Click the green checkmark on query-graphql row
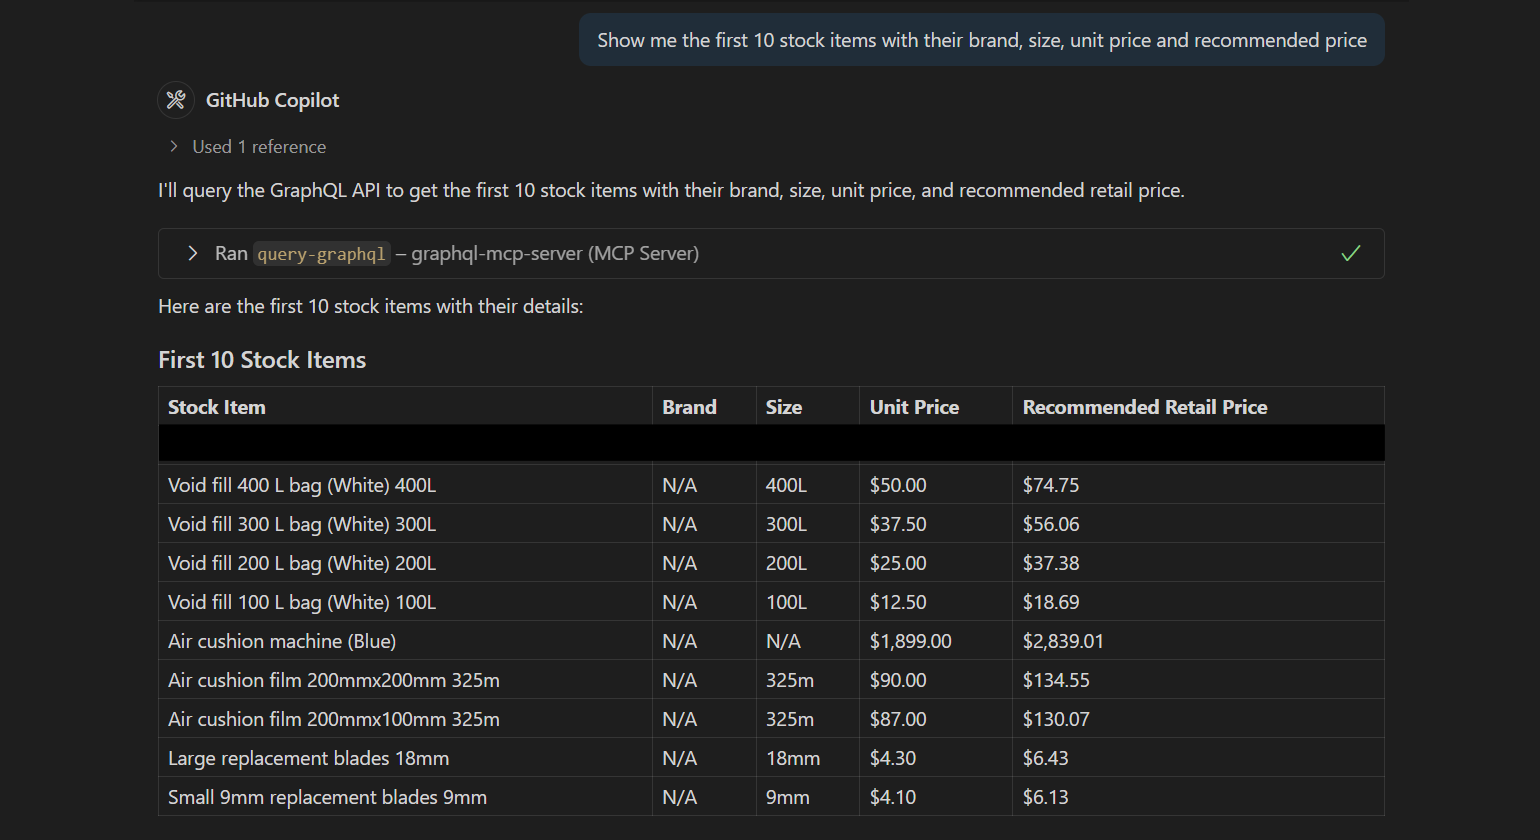The width and height of the screenshot is (1540, 840). [1350, 254]
